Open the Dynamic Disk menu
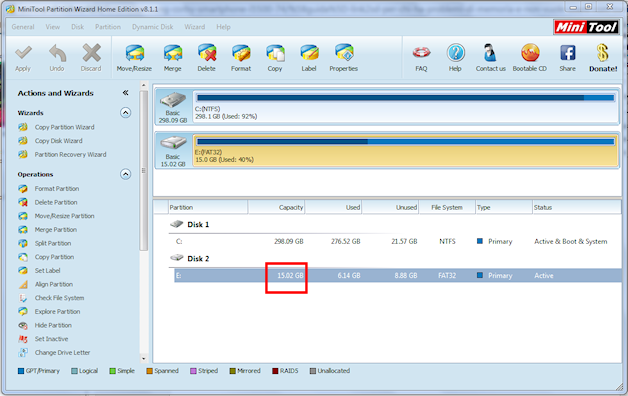 point(153,27)
